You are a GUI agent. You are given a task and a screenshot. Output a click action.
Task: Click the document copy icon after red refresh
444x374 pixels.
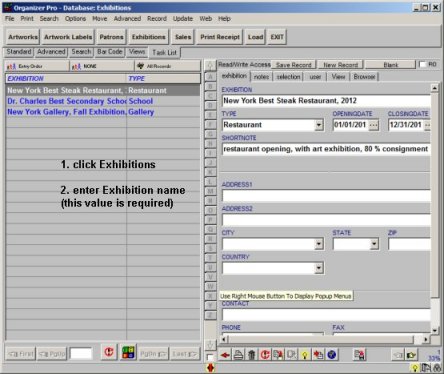pos(278,355)
